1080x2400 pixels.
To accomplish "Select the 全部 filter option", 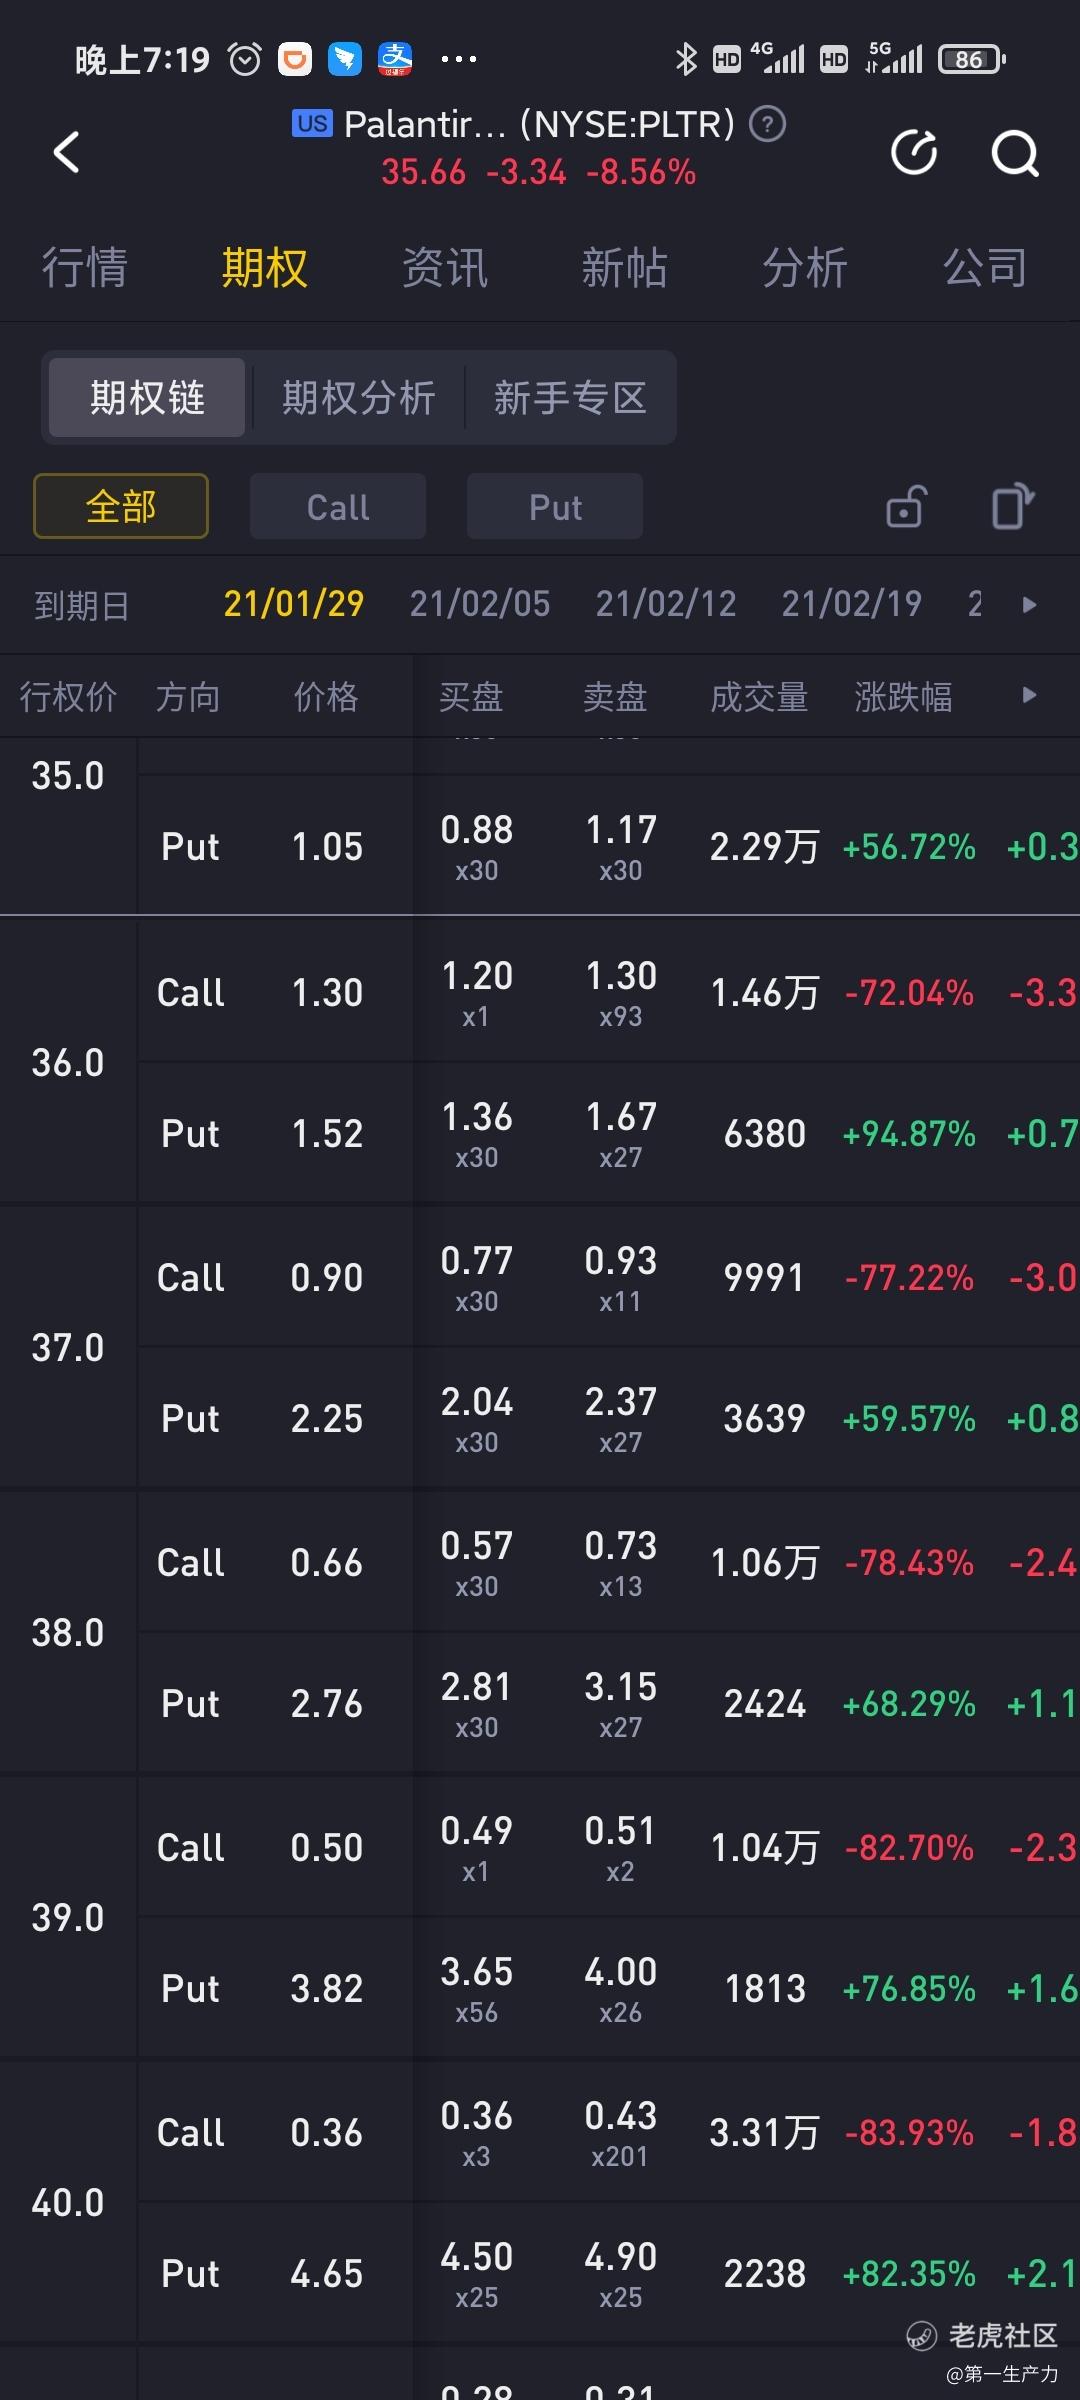I will [121, 506].
